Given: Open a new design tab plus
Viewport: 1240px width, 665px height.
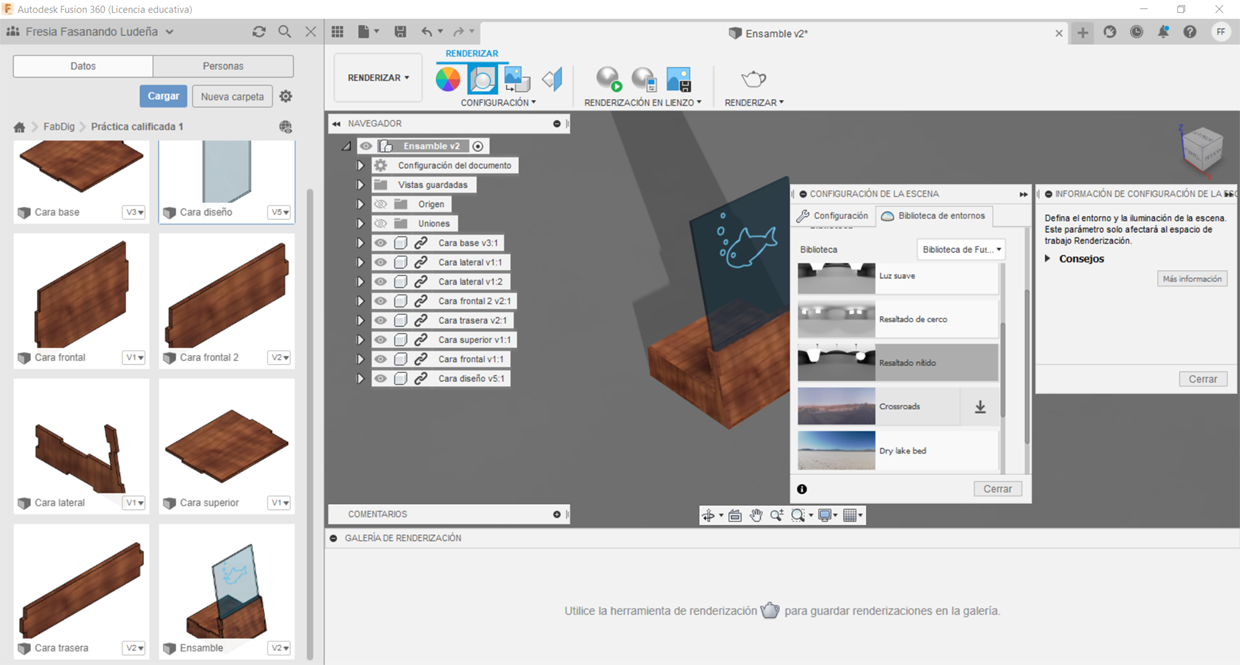Looking at the screenshot, I should [x=1083, y=32].
